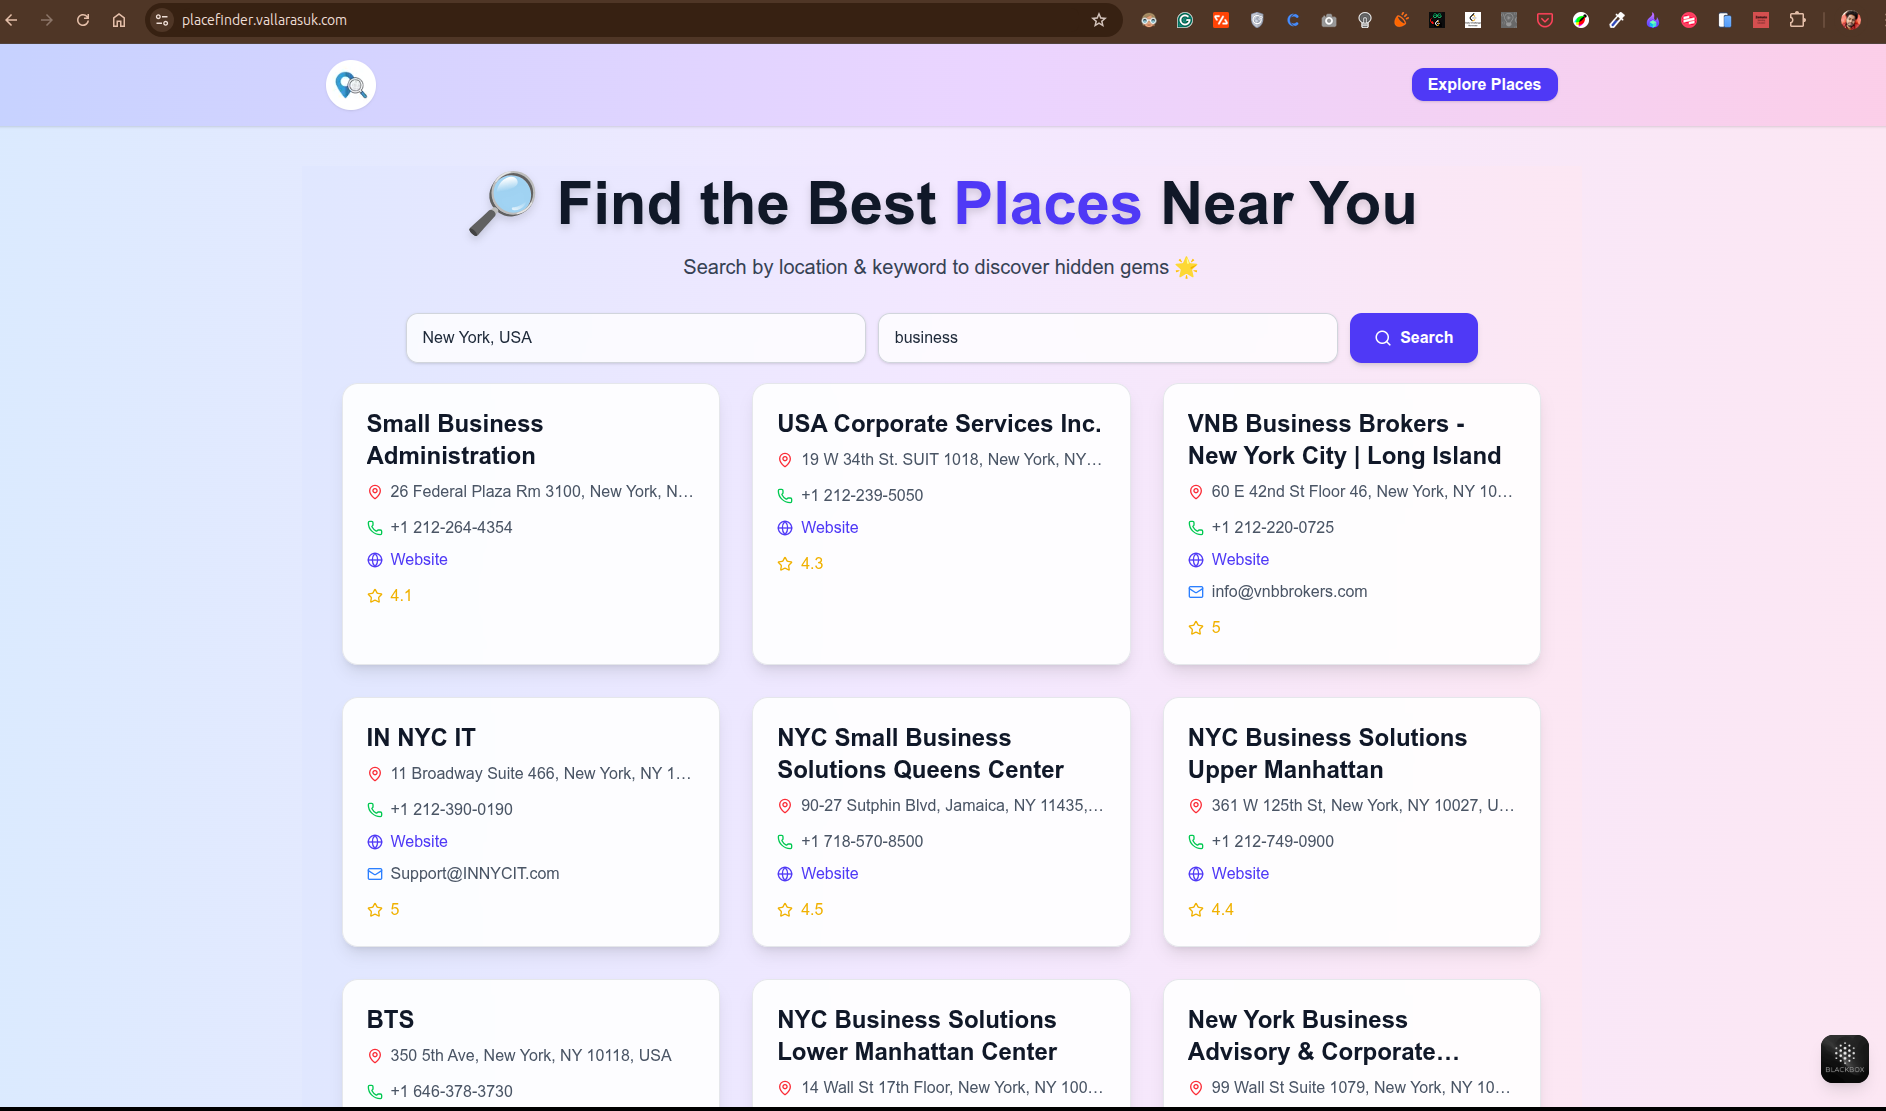
Task: Click the mail icon beside Support@INNYCIT.com
Action: pos(375,874)
